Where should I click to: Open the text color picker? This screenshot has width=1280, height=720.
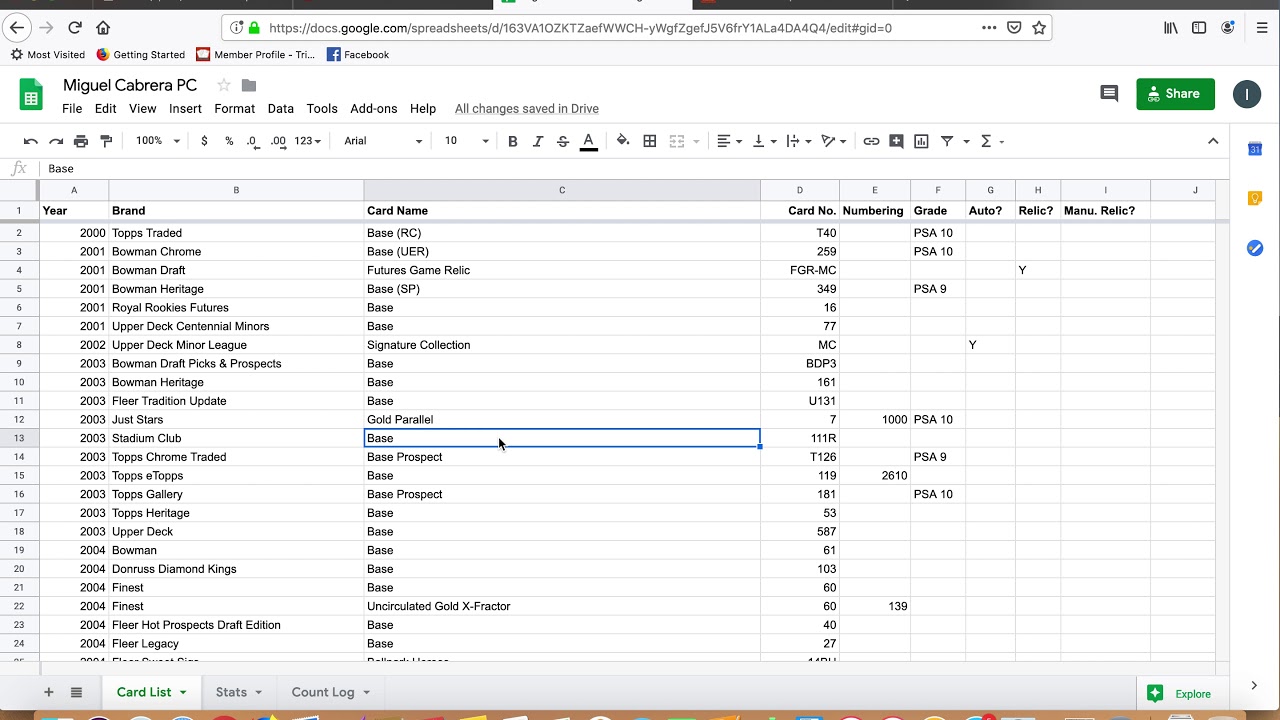589,141
